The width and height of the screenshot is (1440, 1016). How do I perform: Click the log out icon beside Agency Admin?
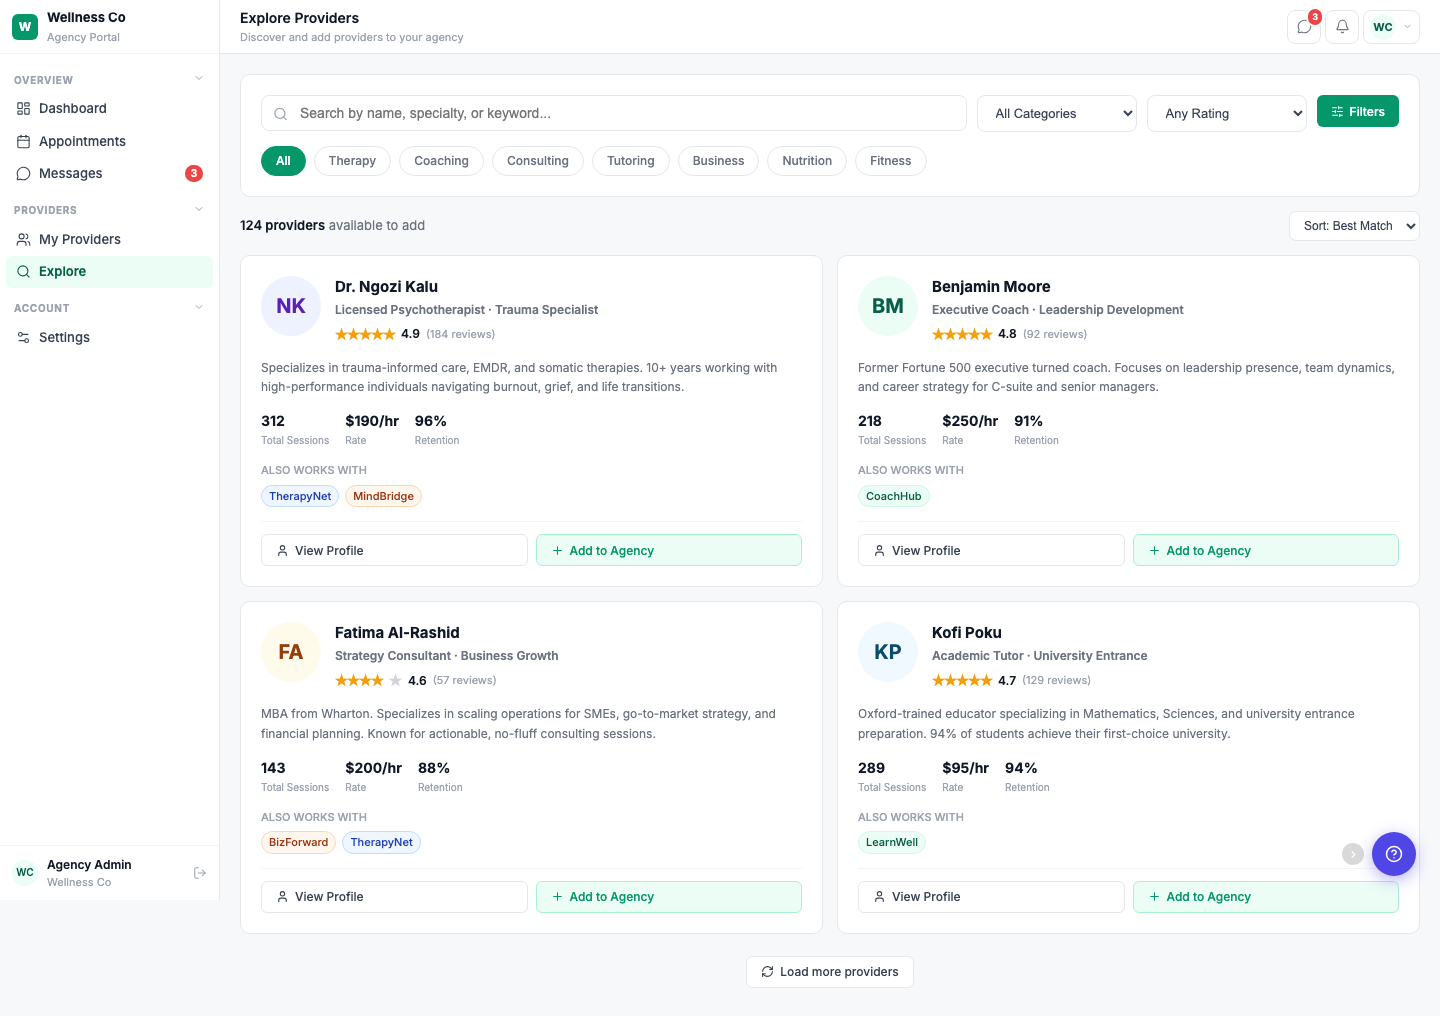(x=200, y=872)
